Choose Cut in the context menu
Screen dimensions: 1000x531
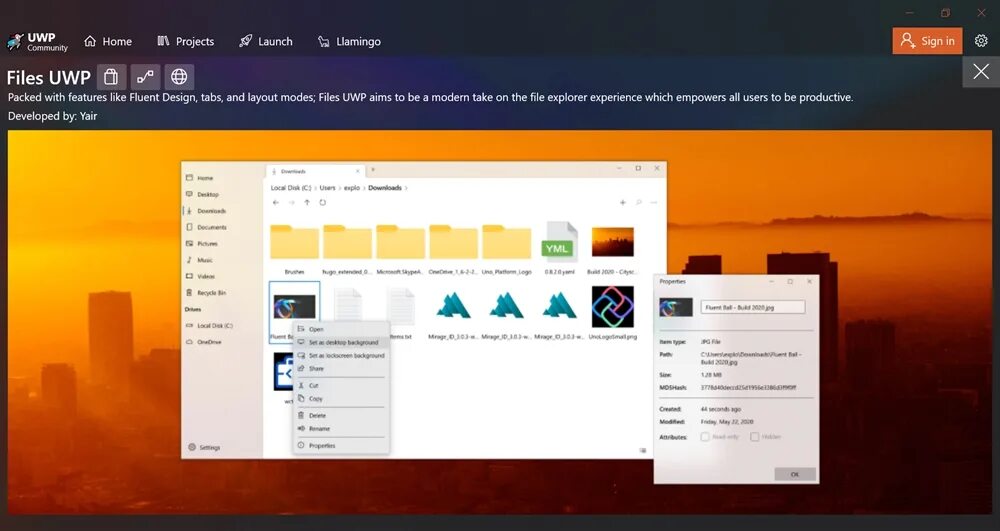[341, 386]
